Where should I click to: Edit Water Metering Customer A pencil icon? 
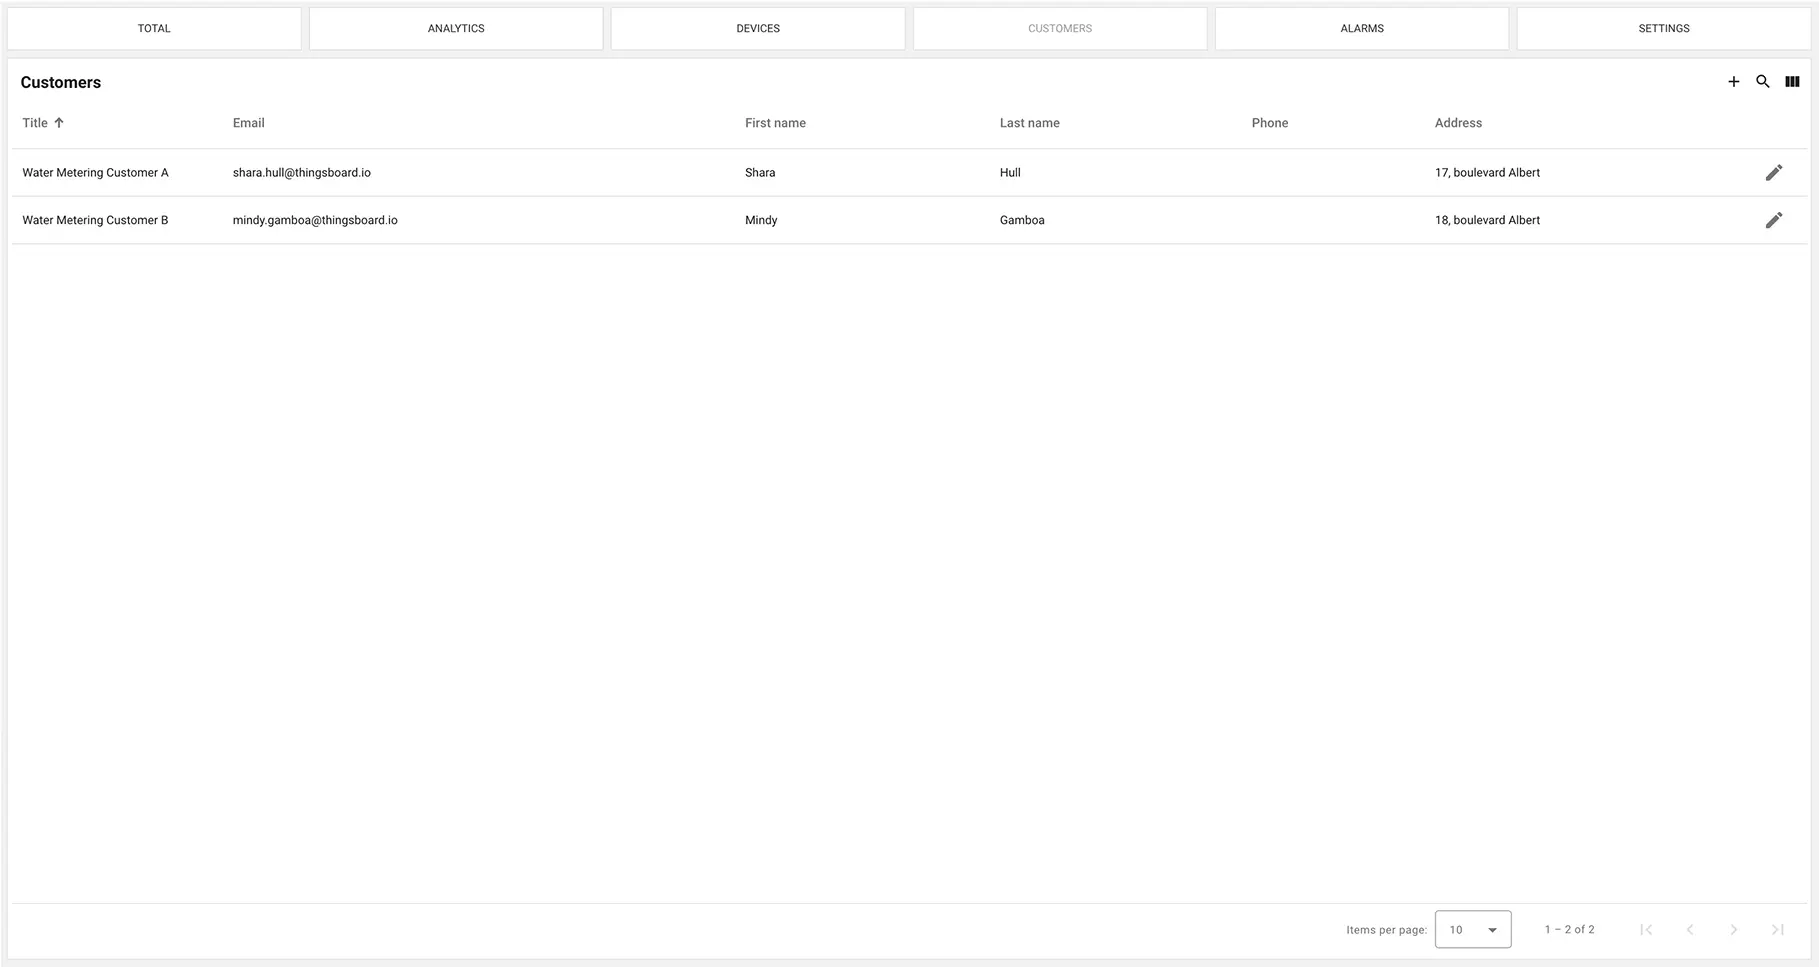click(1773, 173)
